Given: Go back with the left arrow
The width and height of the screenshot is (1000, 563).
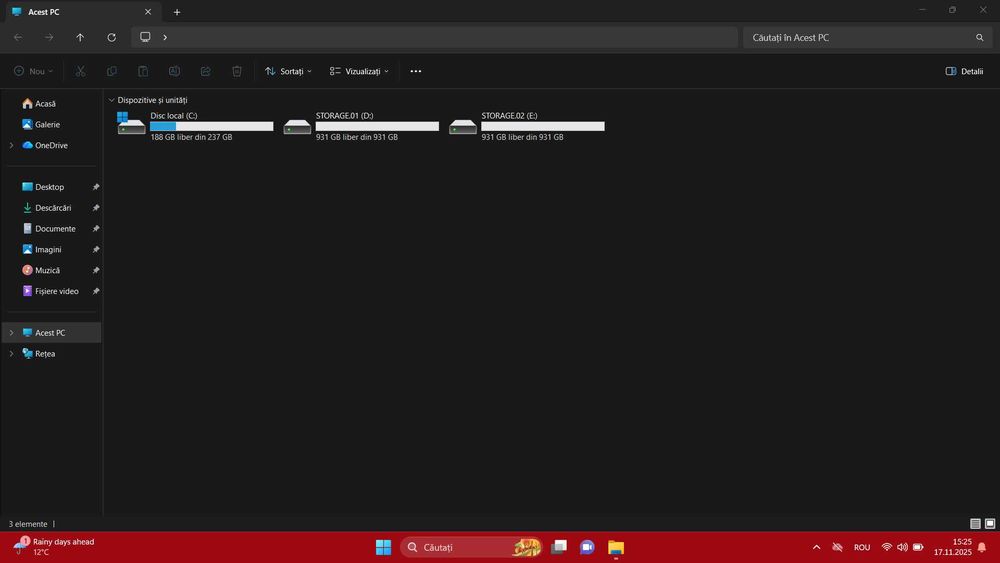Looking at the screenshot, I should [x=18, y=38].
